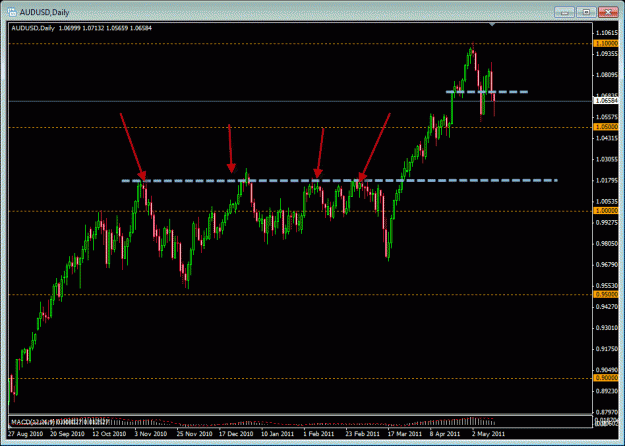Click the orange 1.00000 price level label

click(x=606, y=210)
